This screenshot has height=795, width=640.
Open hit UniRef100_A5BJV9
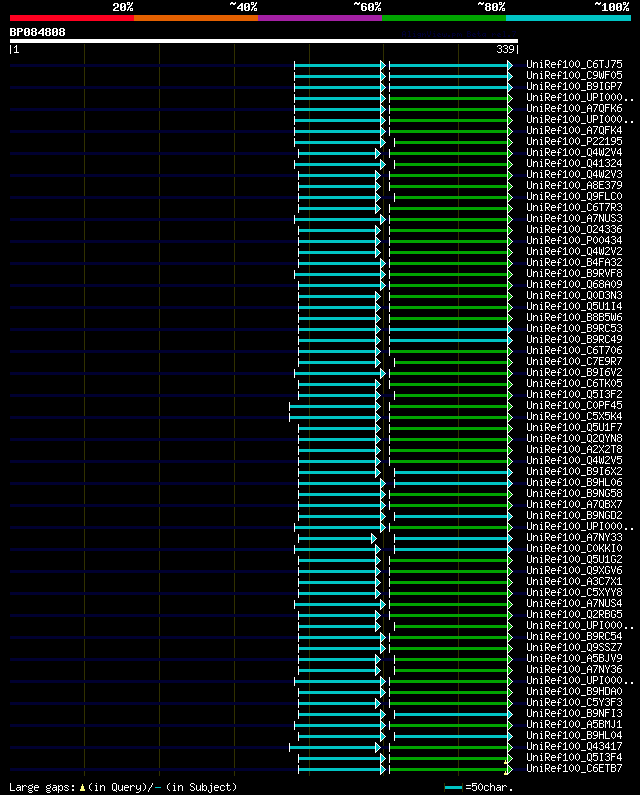[x=574, y=659]
